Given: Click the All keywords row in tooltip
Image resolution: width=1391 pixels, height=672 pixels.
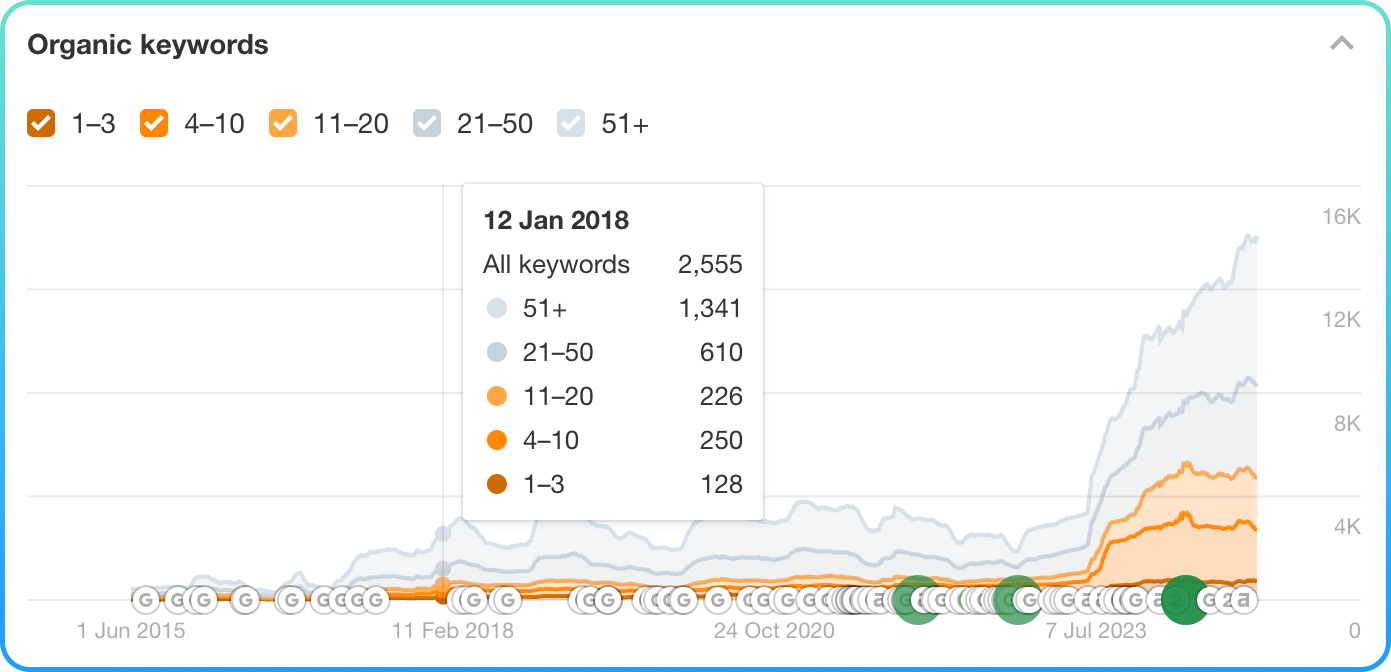Looking at the screenshot, I should point(612,265).
